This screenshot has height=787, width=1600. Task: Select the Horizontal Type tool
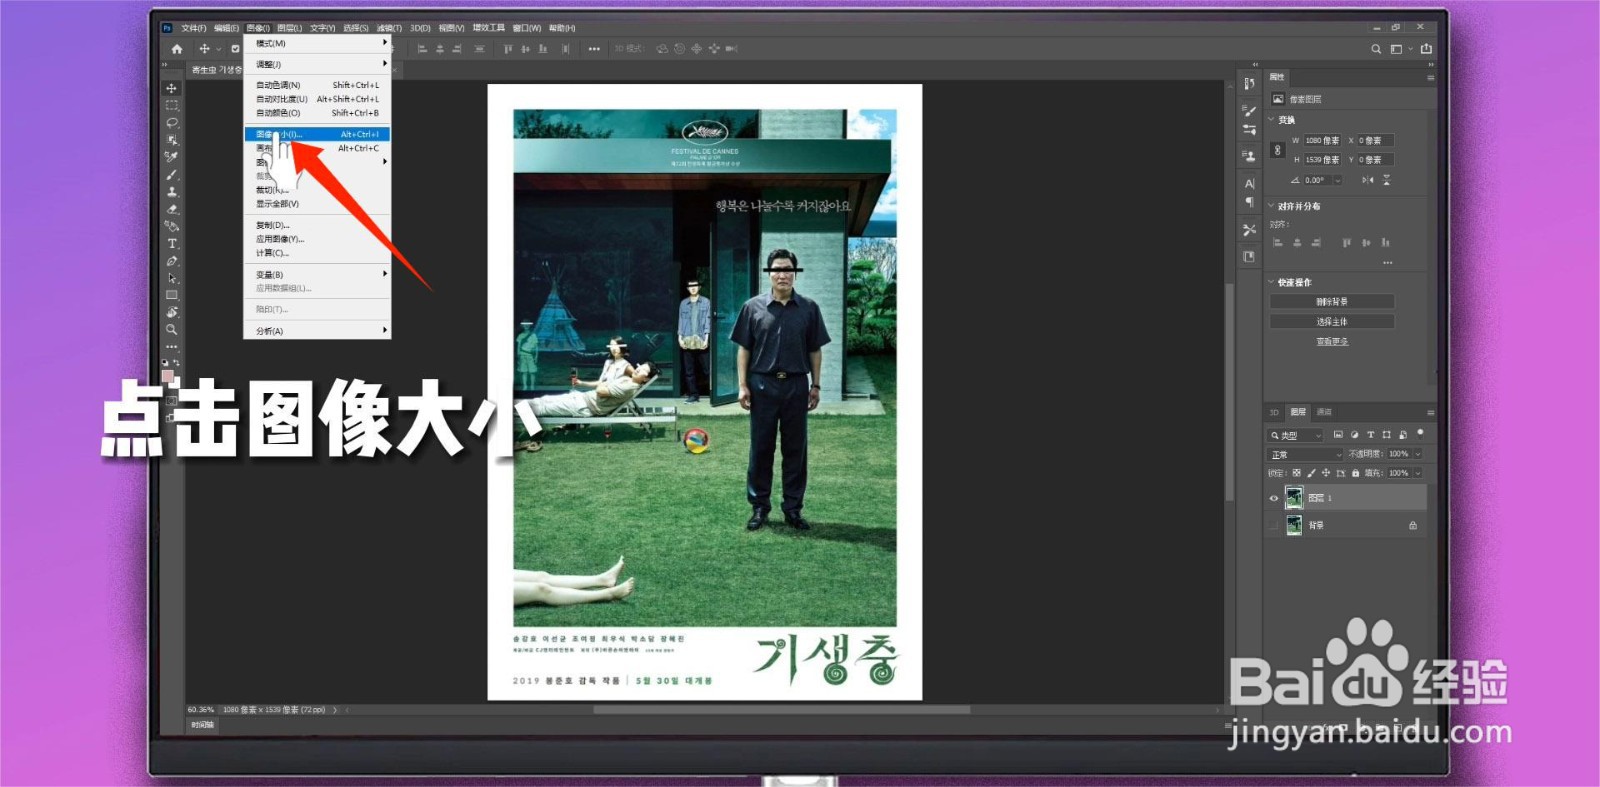(x=172, y=243)
